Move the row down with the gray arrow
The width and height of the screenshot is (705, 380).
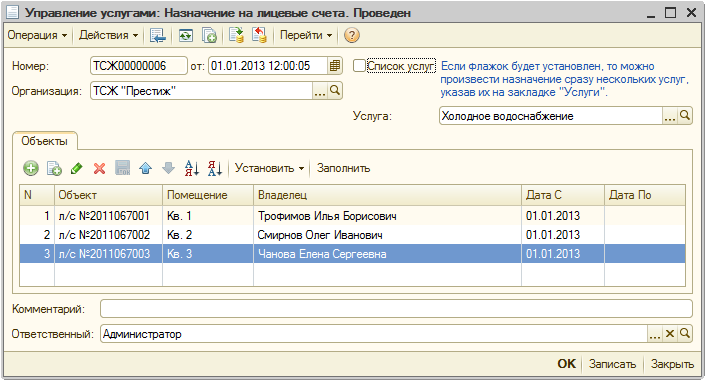point(169,169)
